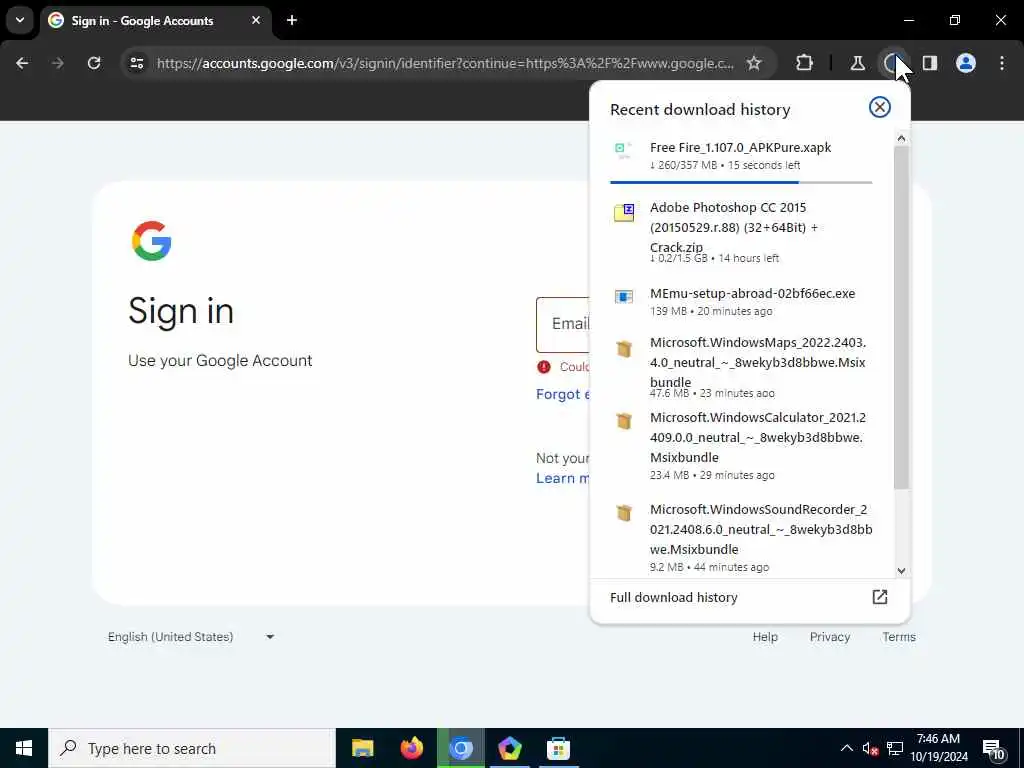The height and width of the screenshot is (768, 1024).
Task: Open Chrome Labs flask icon
Action: 857,63
